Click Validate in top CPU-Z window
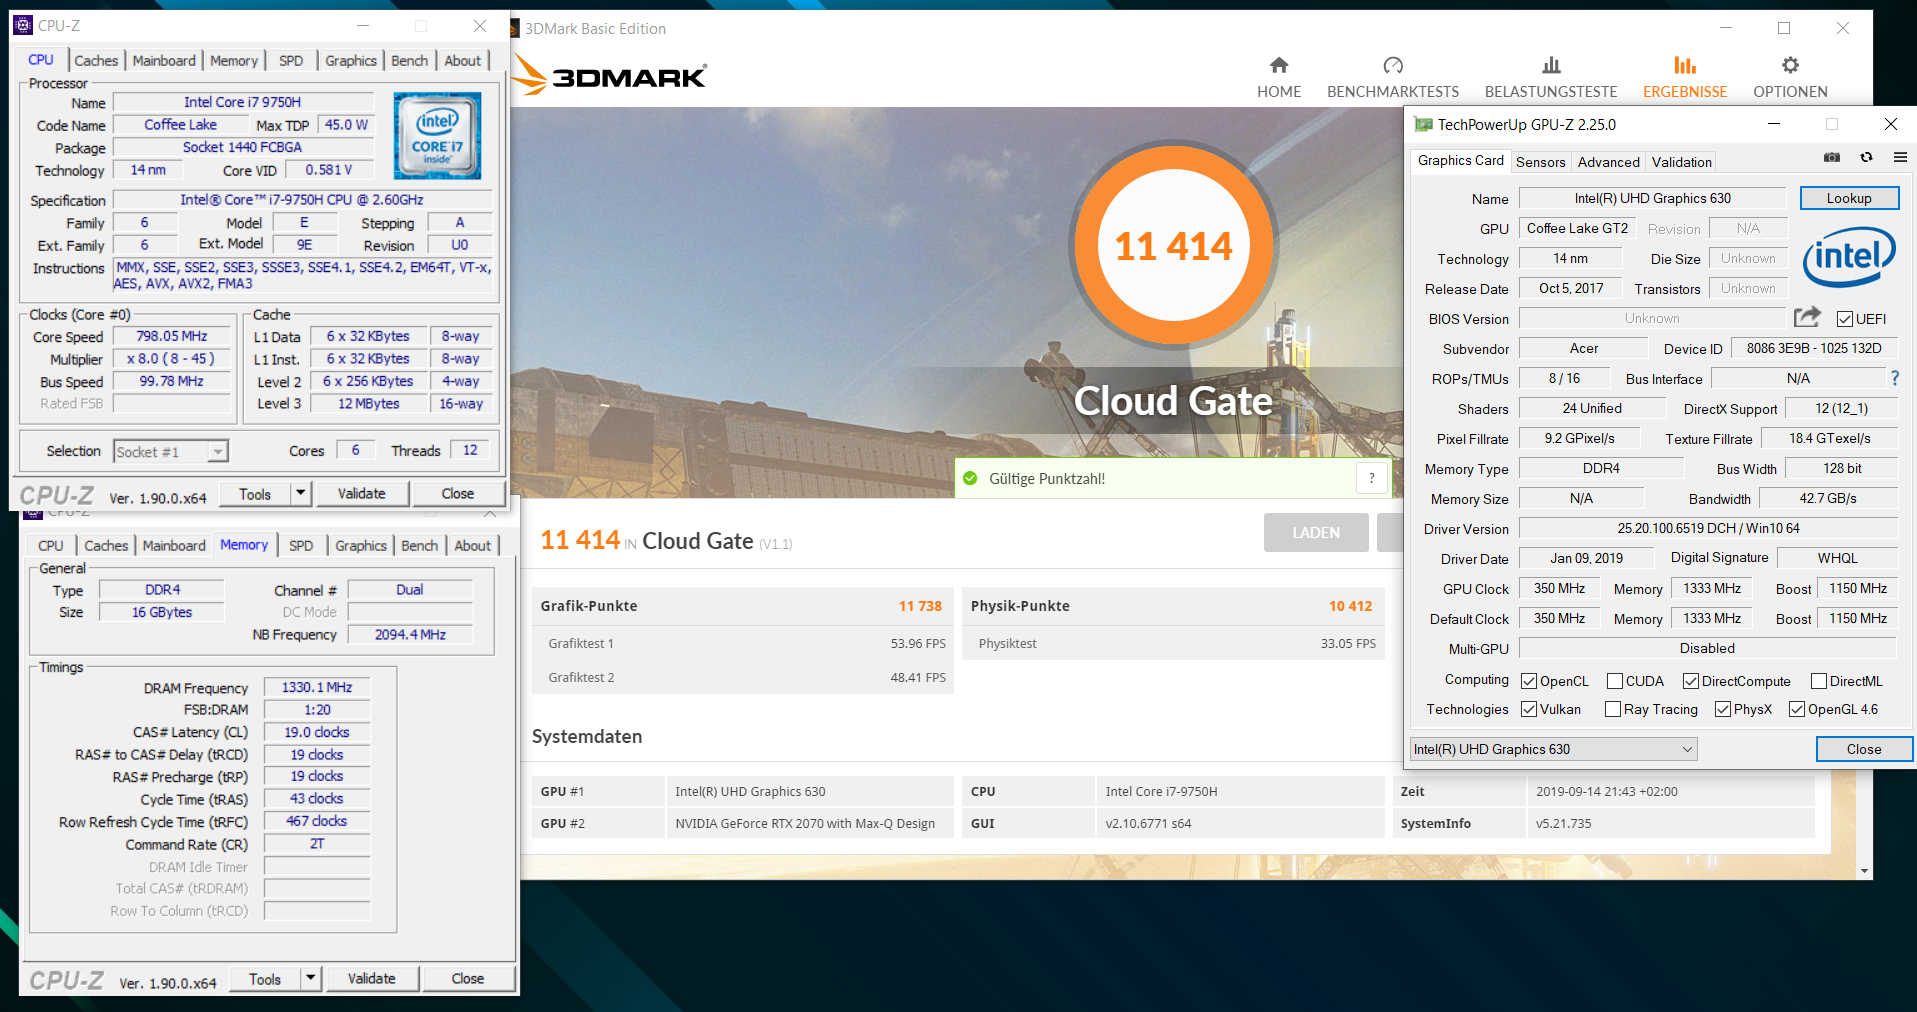 (x=361, y=493)
